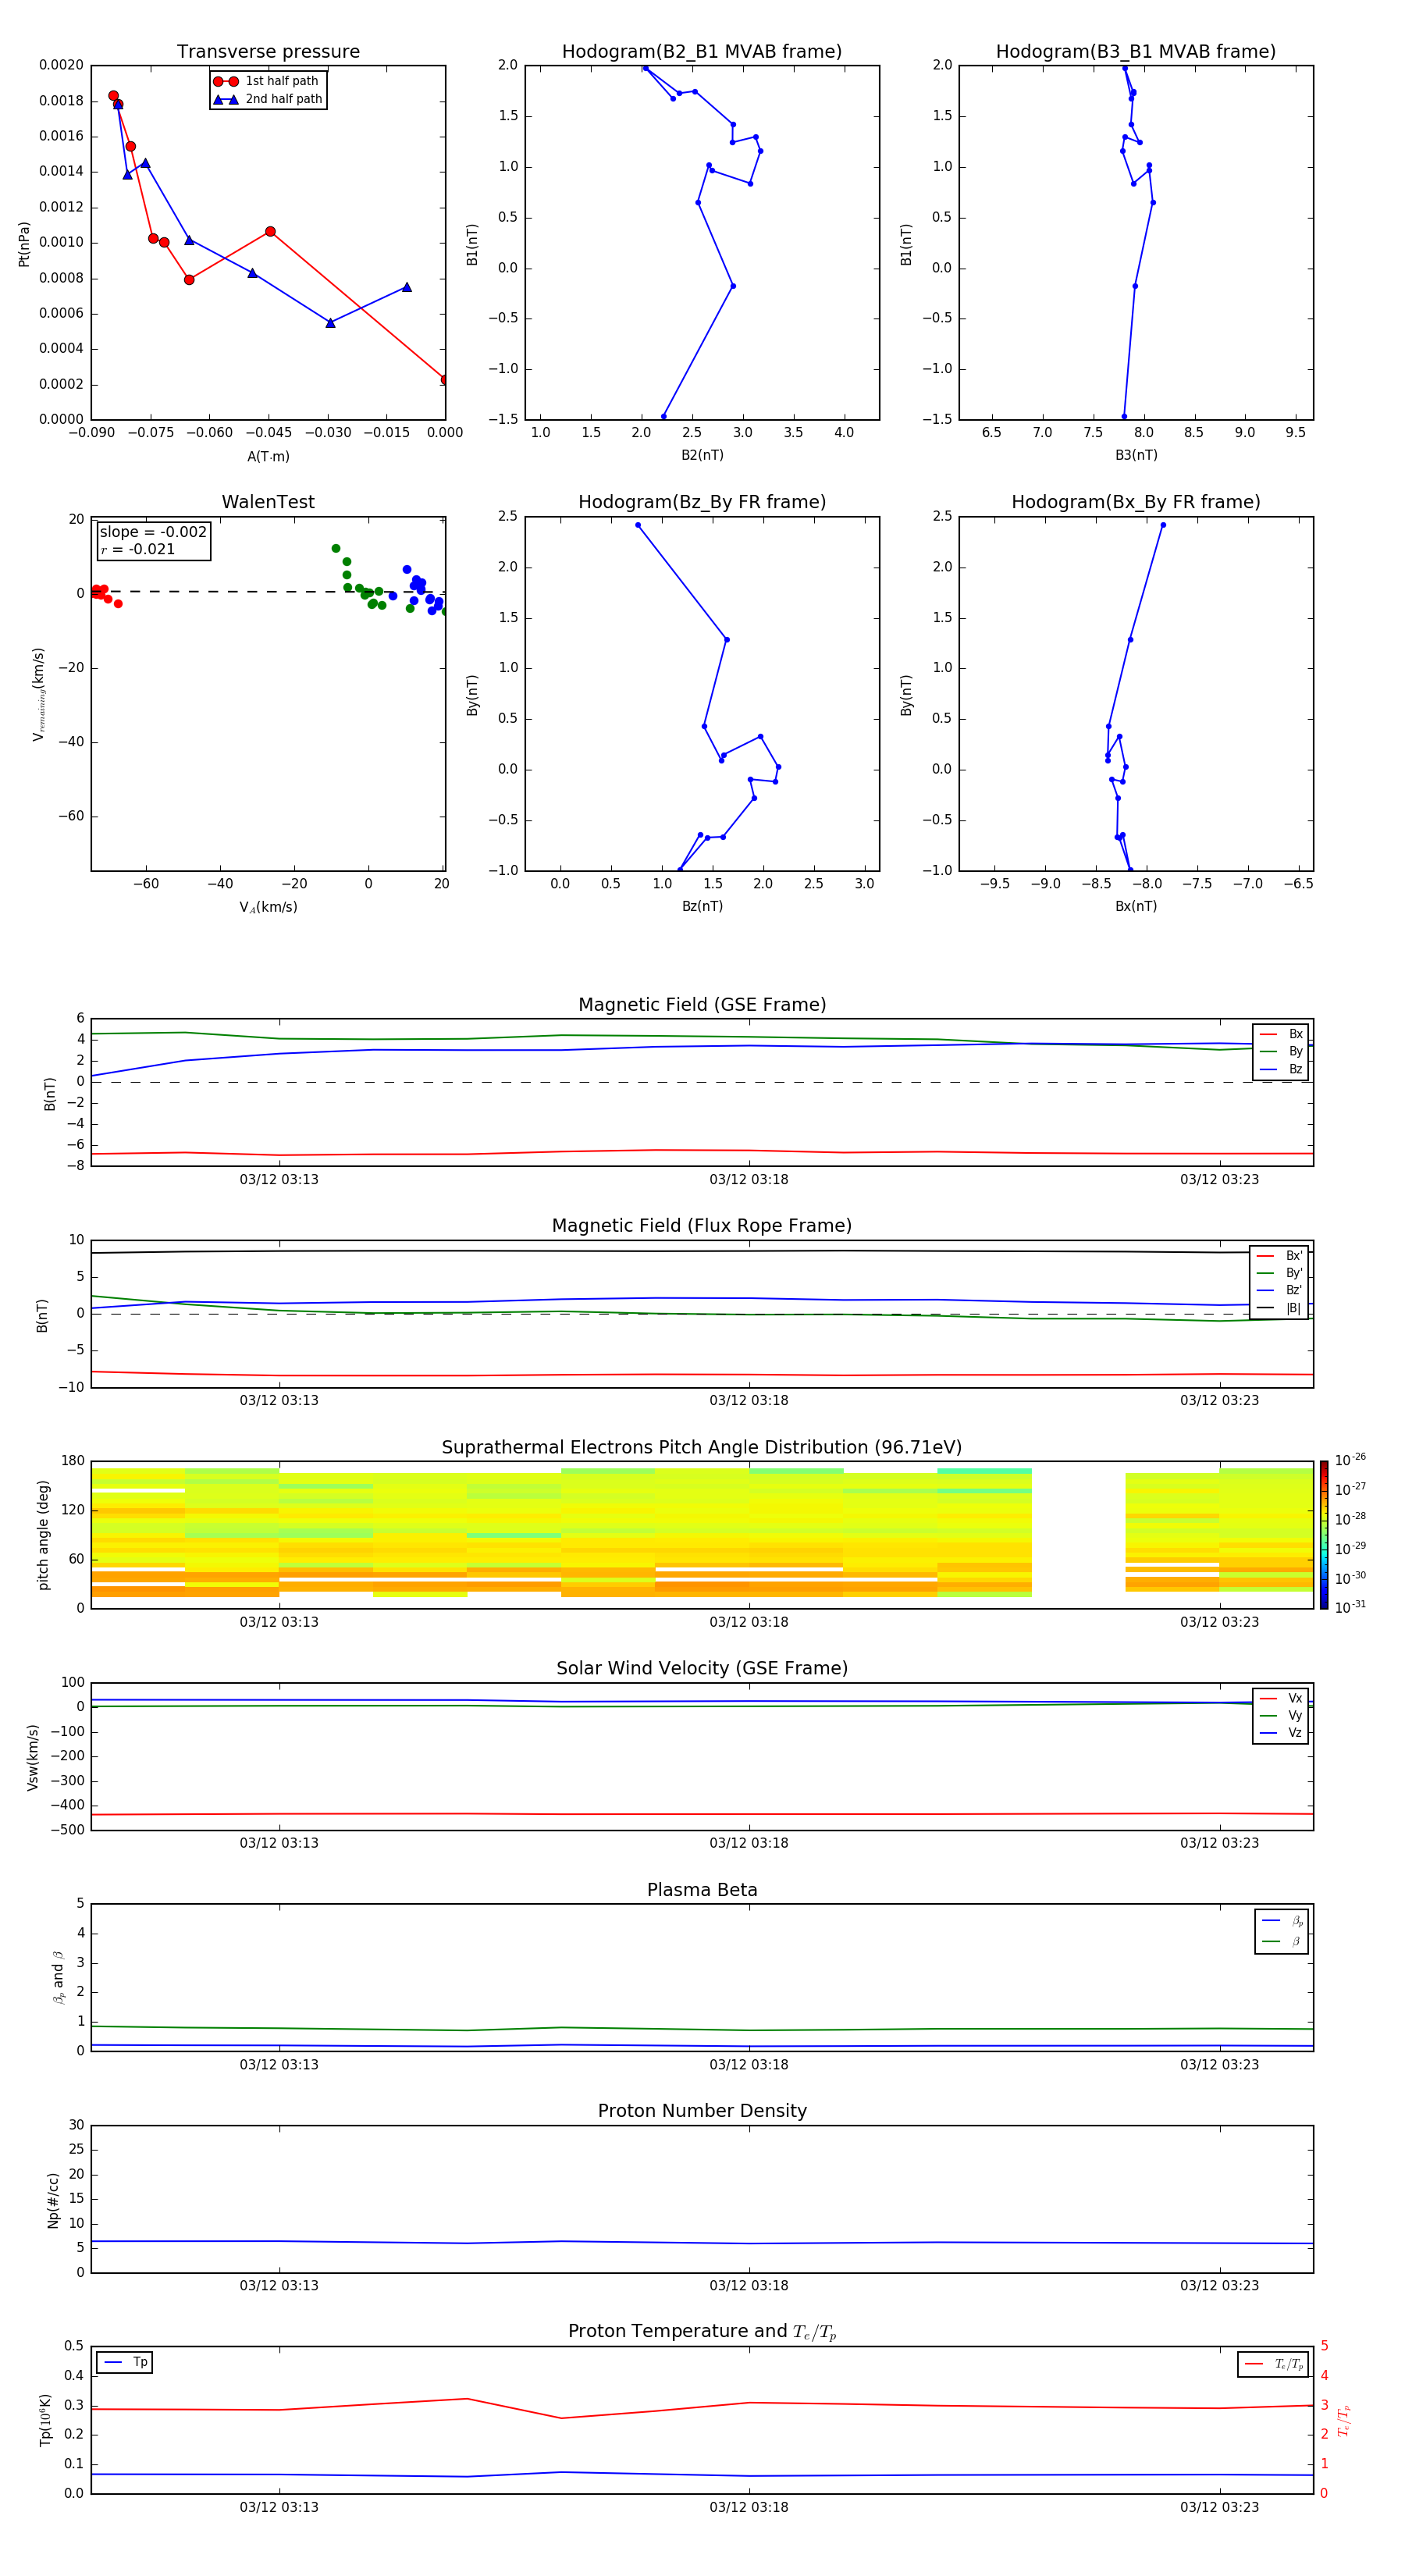Click the "Tp(10^6K)" y-axis label

click(45, 2420)
